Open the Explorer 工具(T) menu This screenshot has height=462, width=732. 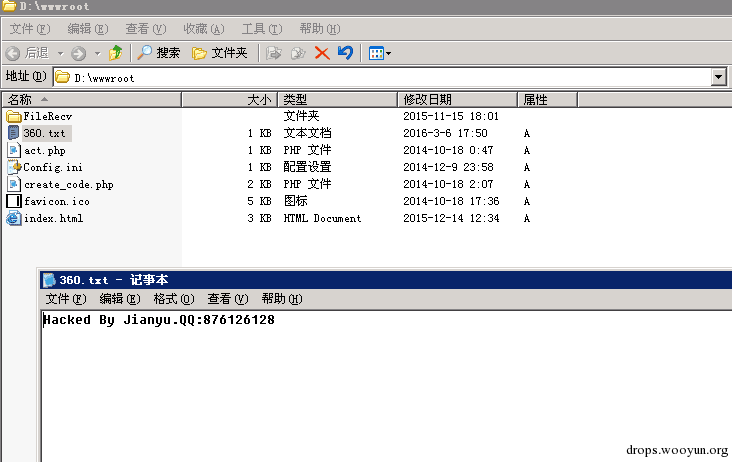261,29
